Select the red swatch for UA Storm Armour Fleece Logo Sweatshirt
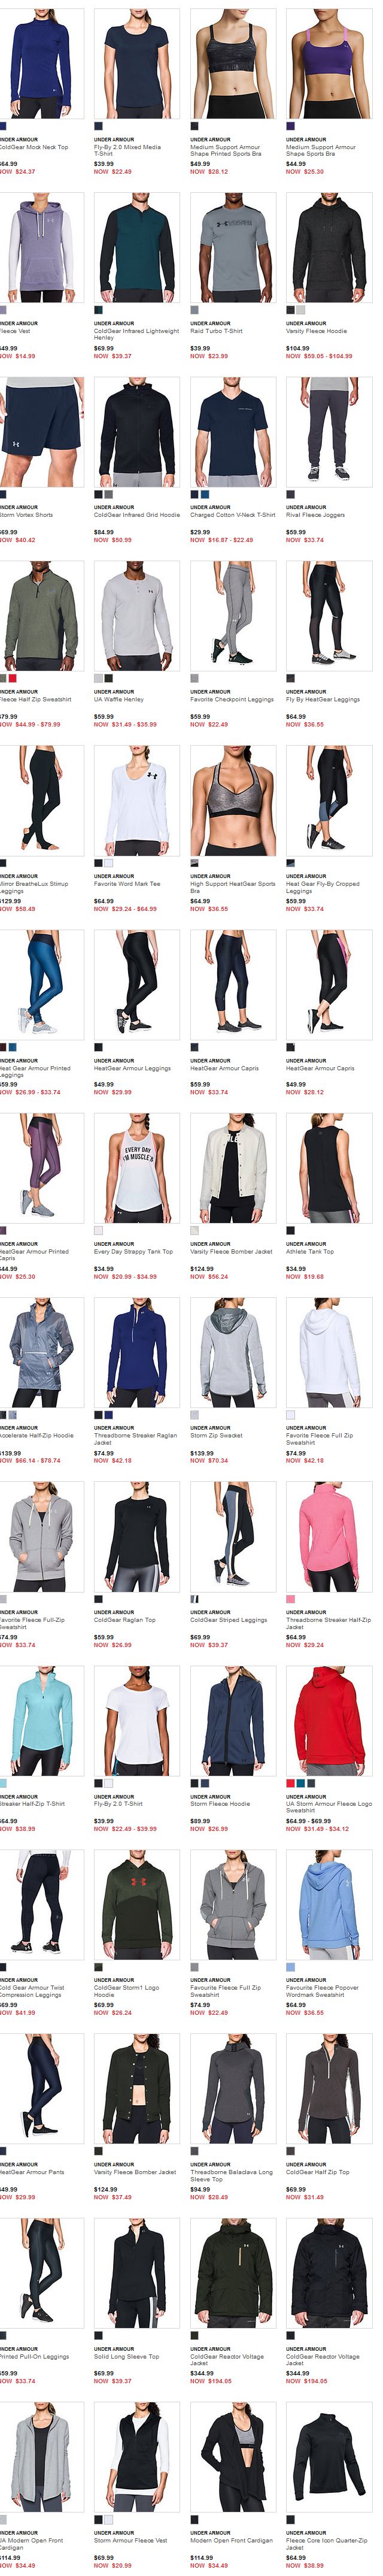Image resolution: width=383 pixels, height=2576 pixels. click(x=291, y=1783)
